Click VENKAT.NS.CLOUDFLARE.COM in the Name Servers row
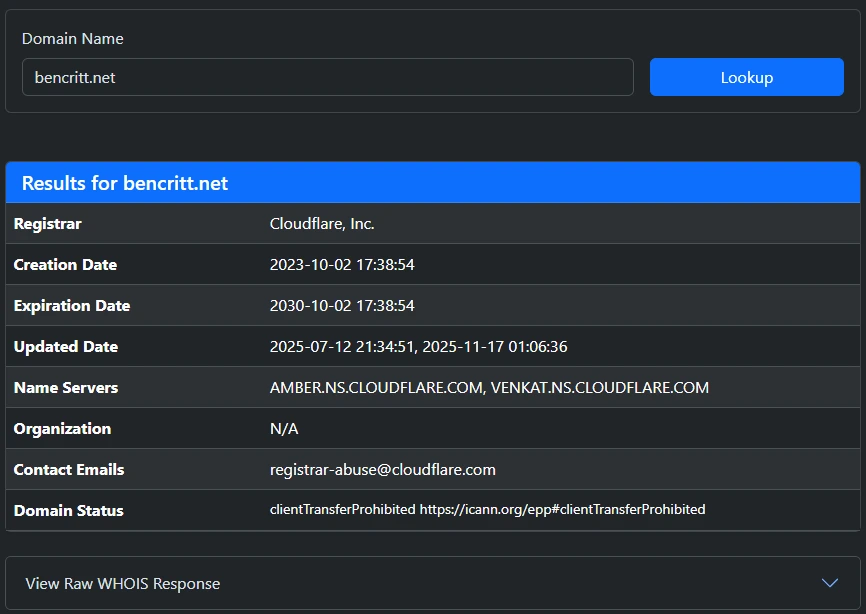The image size is (866, 614). pyautogui.click(x=601, y=387)
